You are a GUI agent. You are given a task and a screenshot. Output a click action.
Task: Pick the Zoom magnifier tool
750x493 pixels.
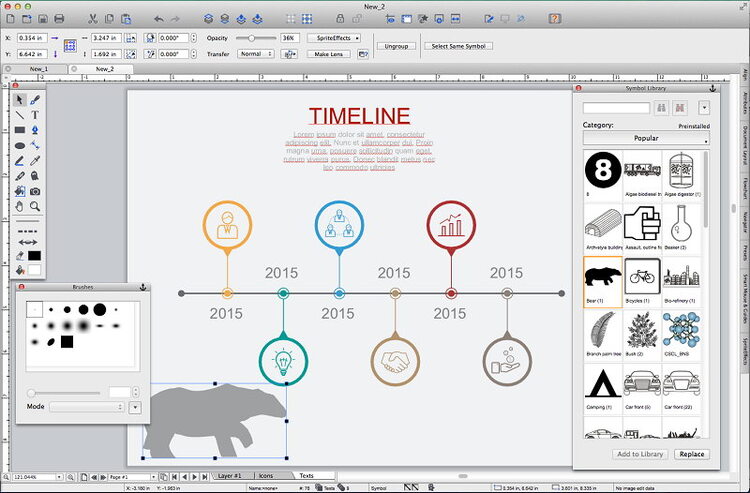click(x=35, y=206)
